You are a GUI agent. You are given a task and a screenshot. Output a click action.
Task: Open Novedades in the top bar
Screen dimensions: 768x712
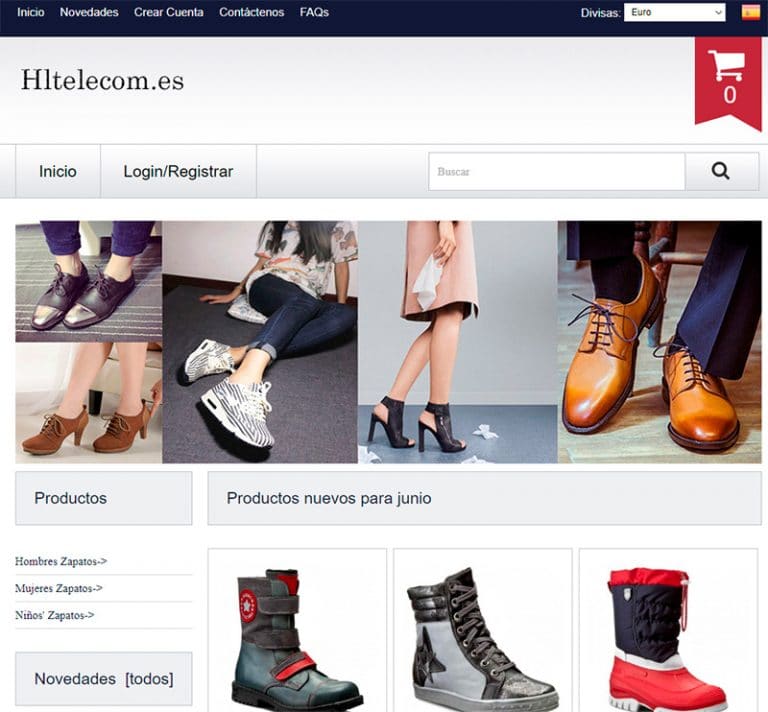pyautogui.click(x=89, y=12)
